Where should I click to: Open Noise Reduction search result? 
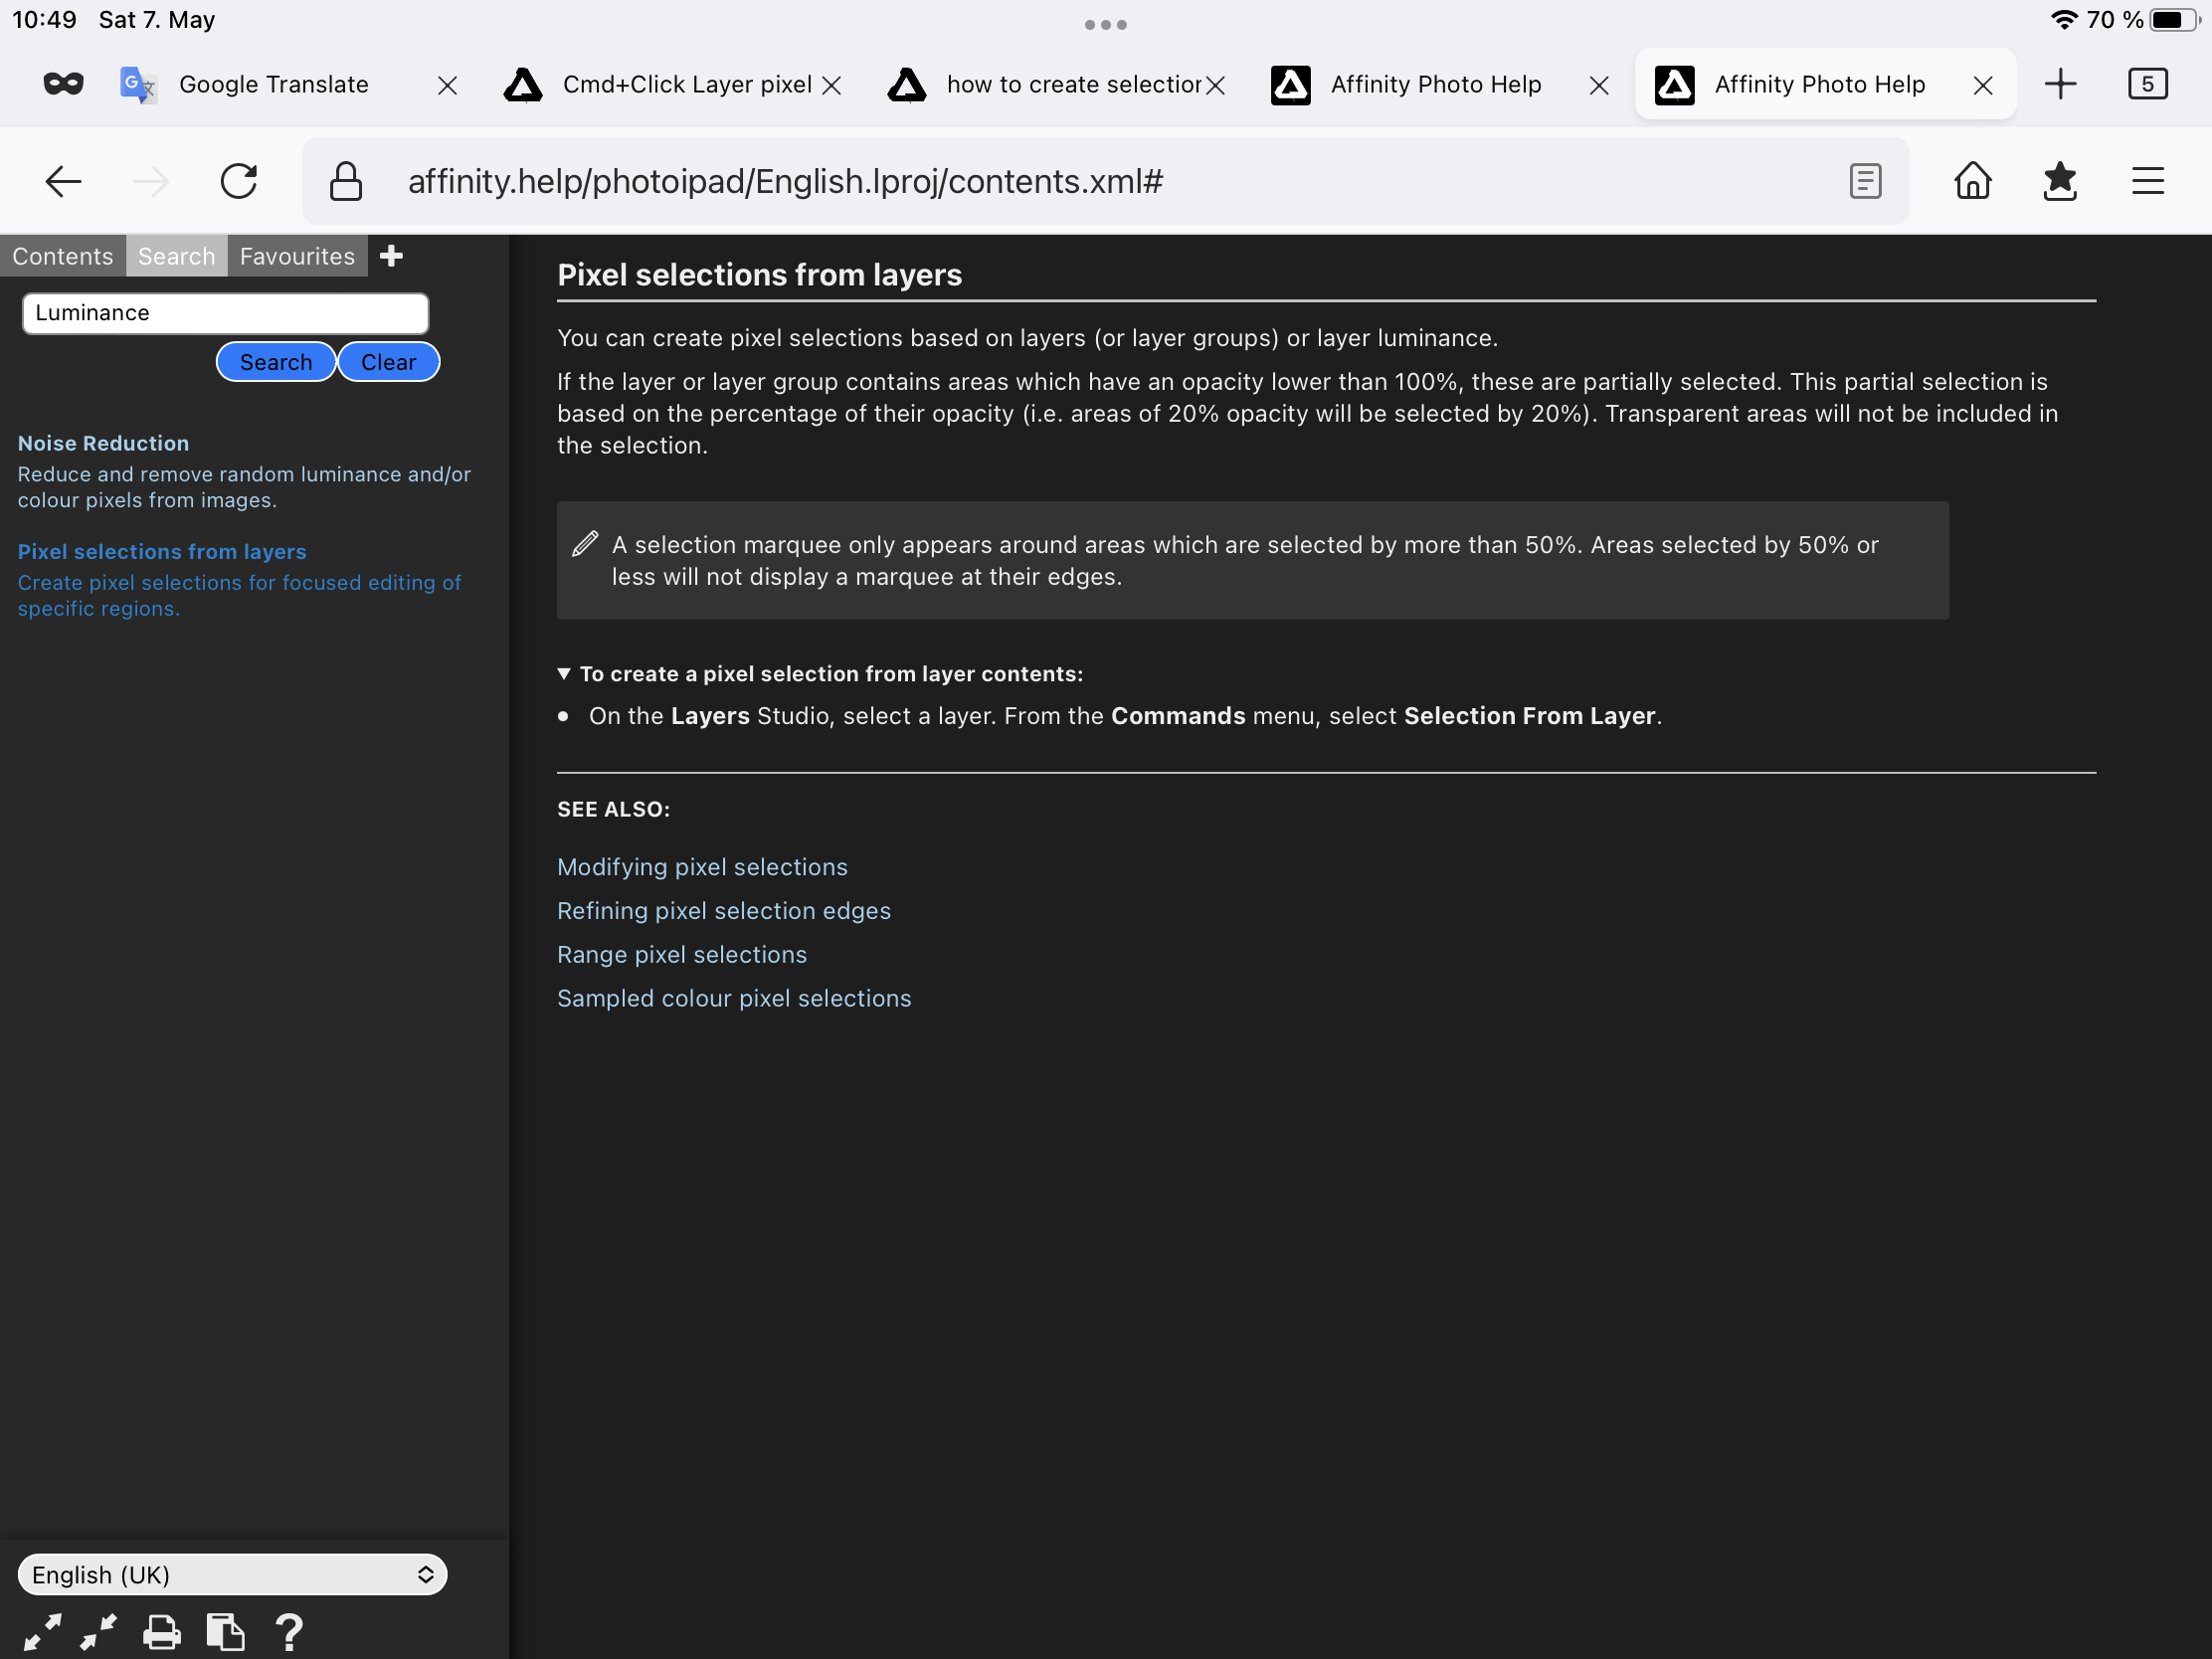pyautogui.click(x=103, y=443)
